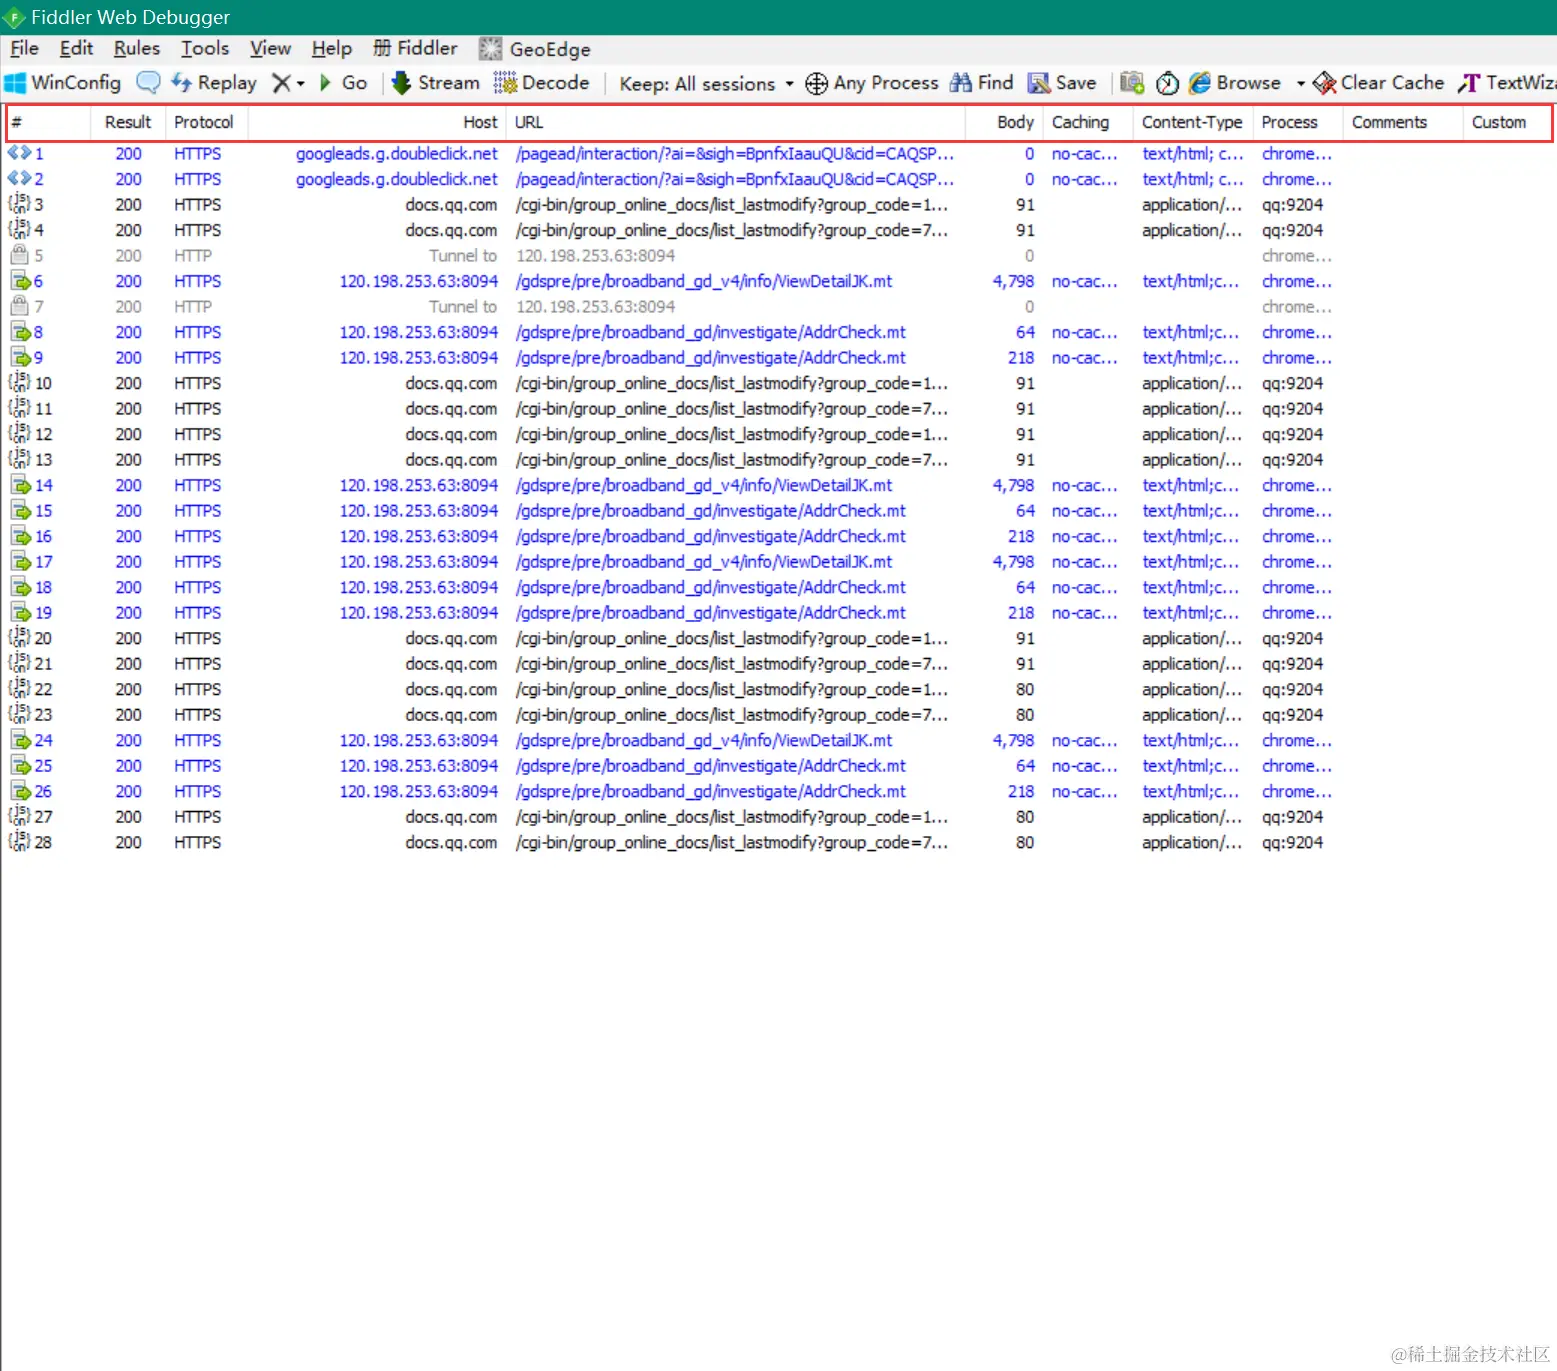
Task: Select session 6 post icon
Action: 20,281
